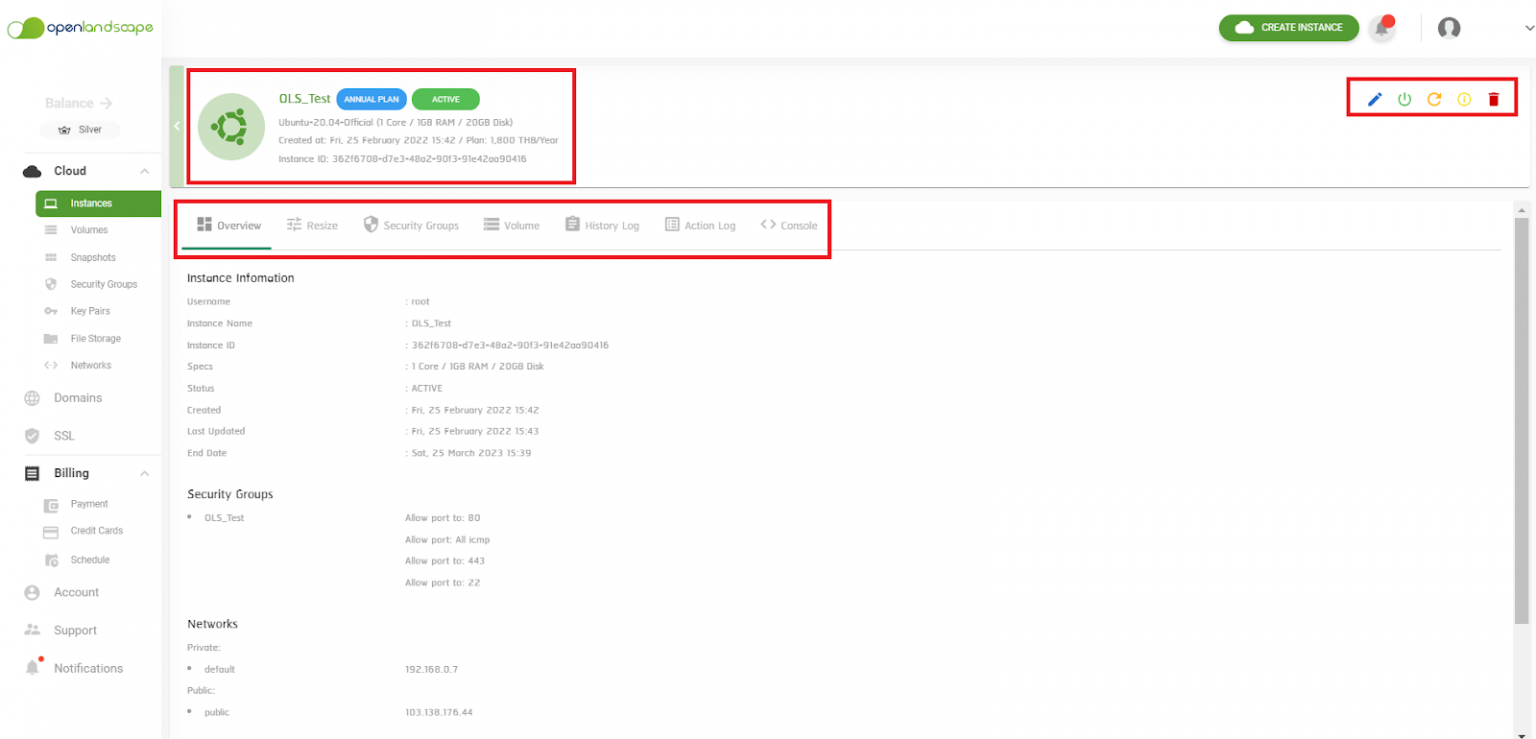Screen dimensions: 1536x739
Task: Open the Console tab
Action: pyautogui.click(x=789, y=225)
